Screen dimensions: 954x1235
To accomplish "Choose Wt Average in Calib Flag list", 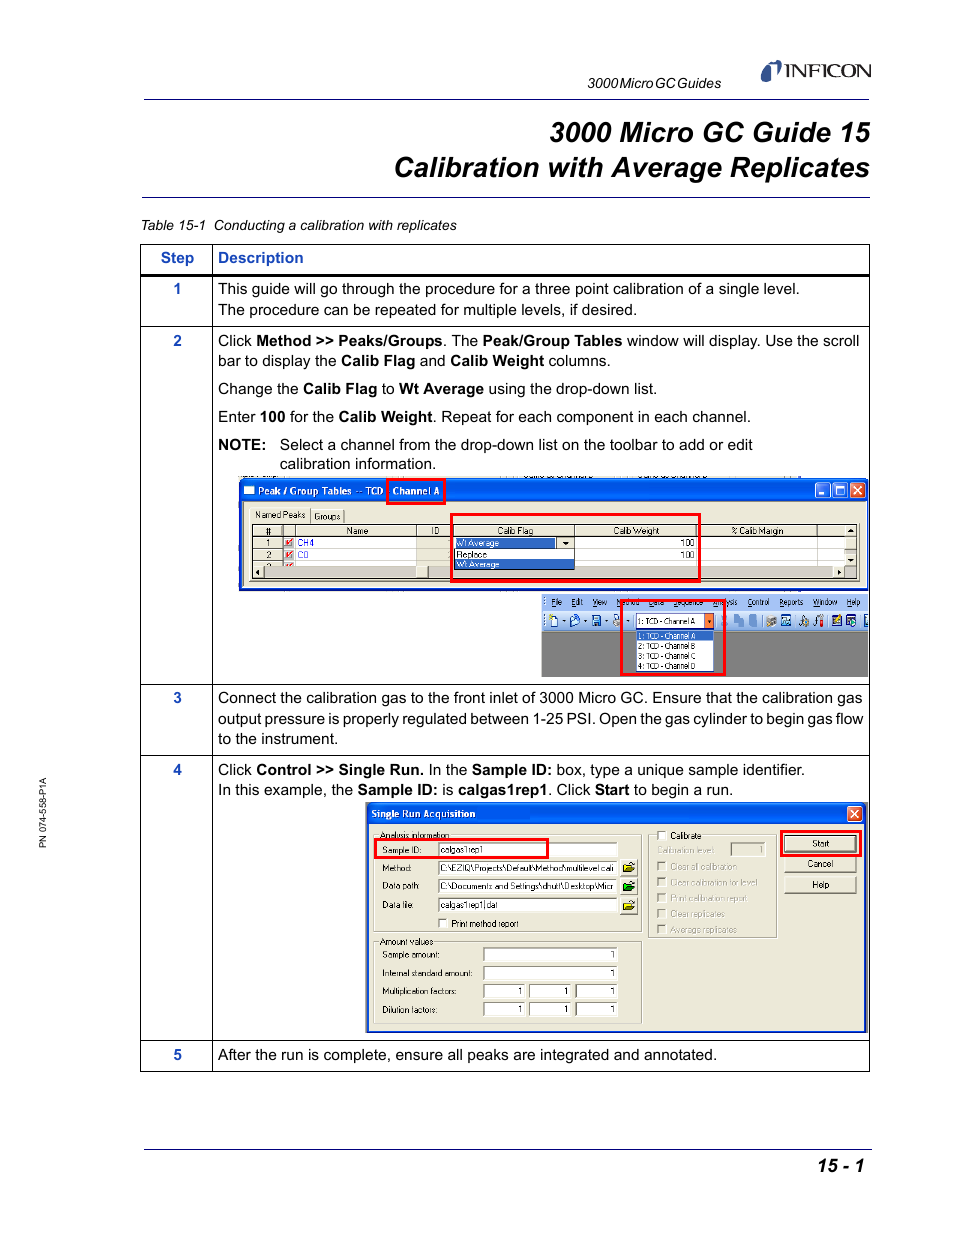I will tap(514, 564).
